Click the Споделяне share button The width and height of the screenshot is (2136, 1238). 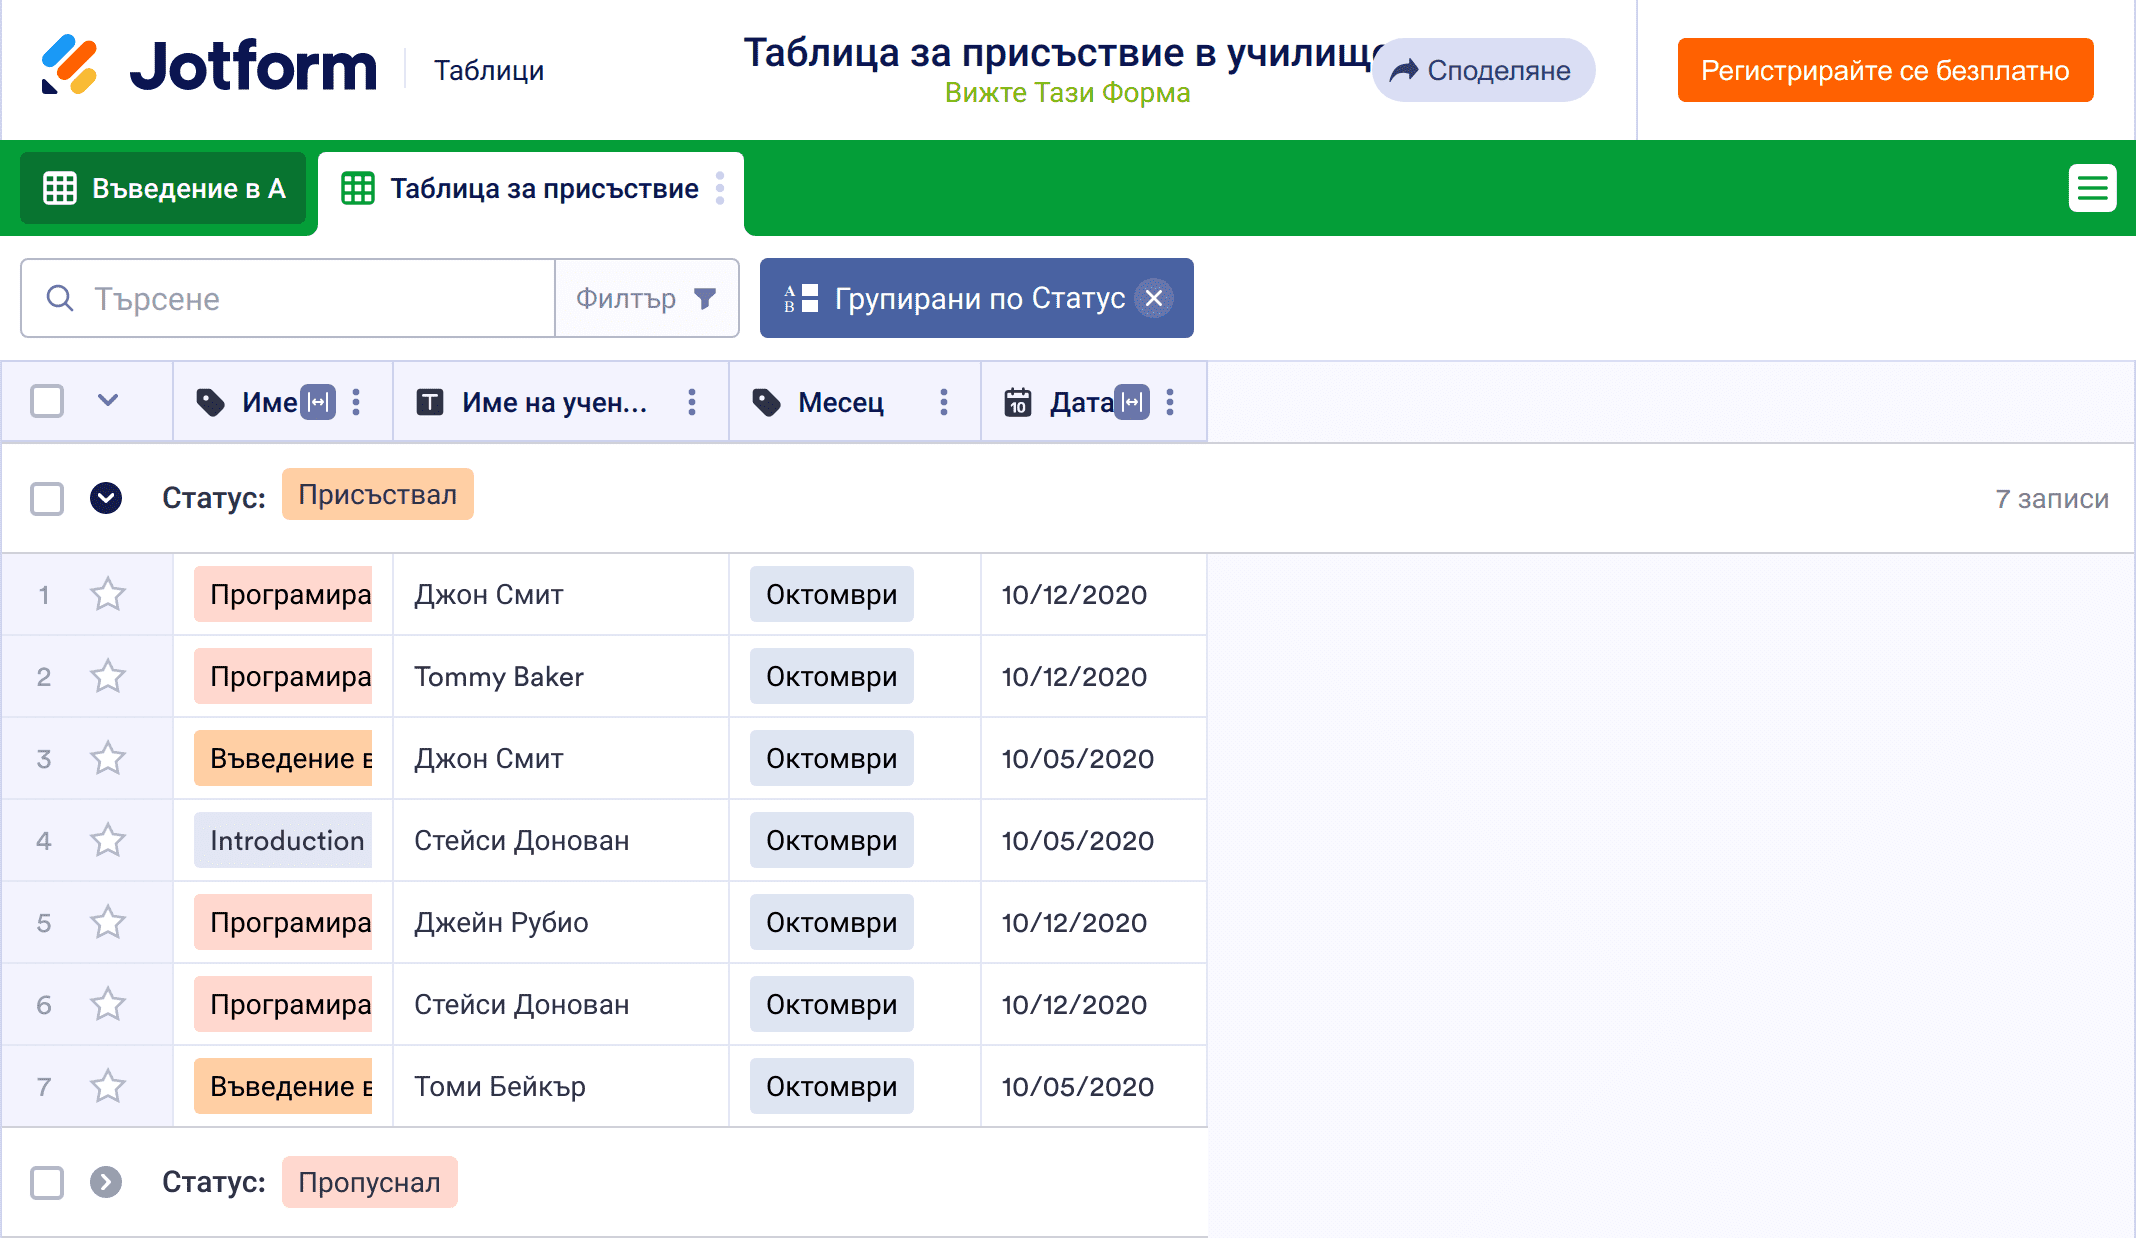(x=1483, y=70)
